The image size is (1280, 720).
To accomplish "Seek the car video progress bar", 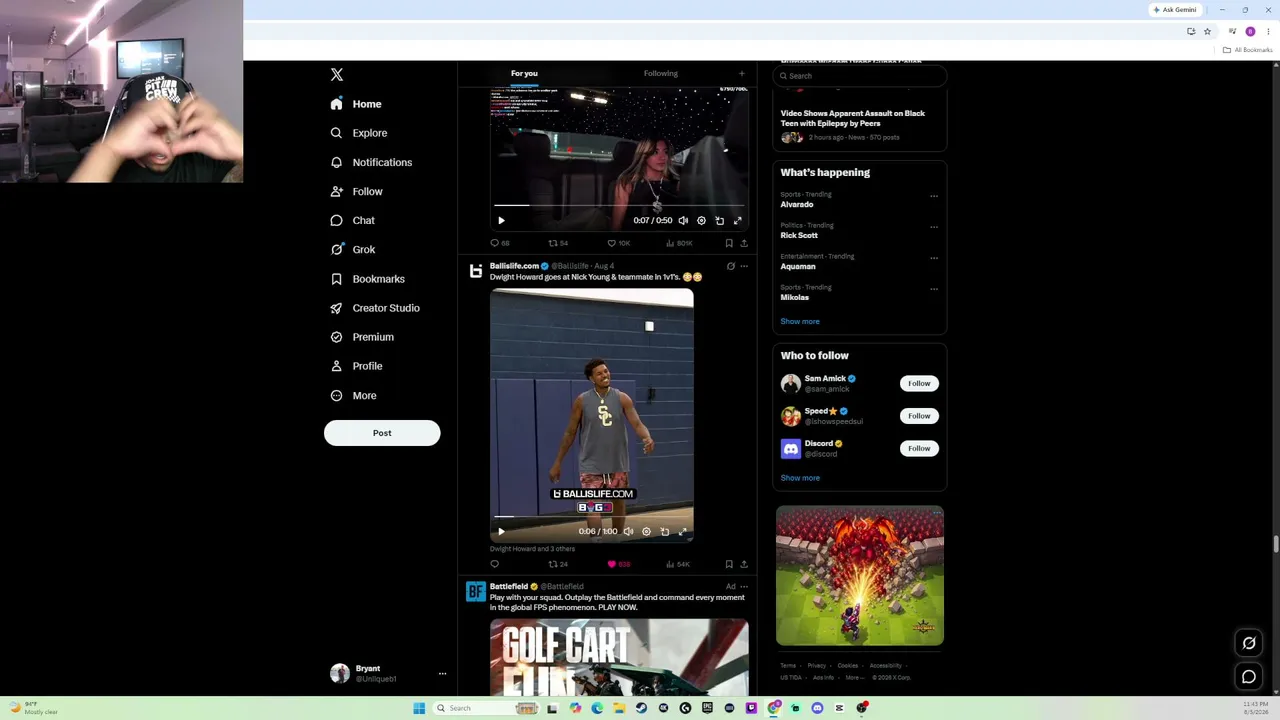I will 619,206.
